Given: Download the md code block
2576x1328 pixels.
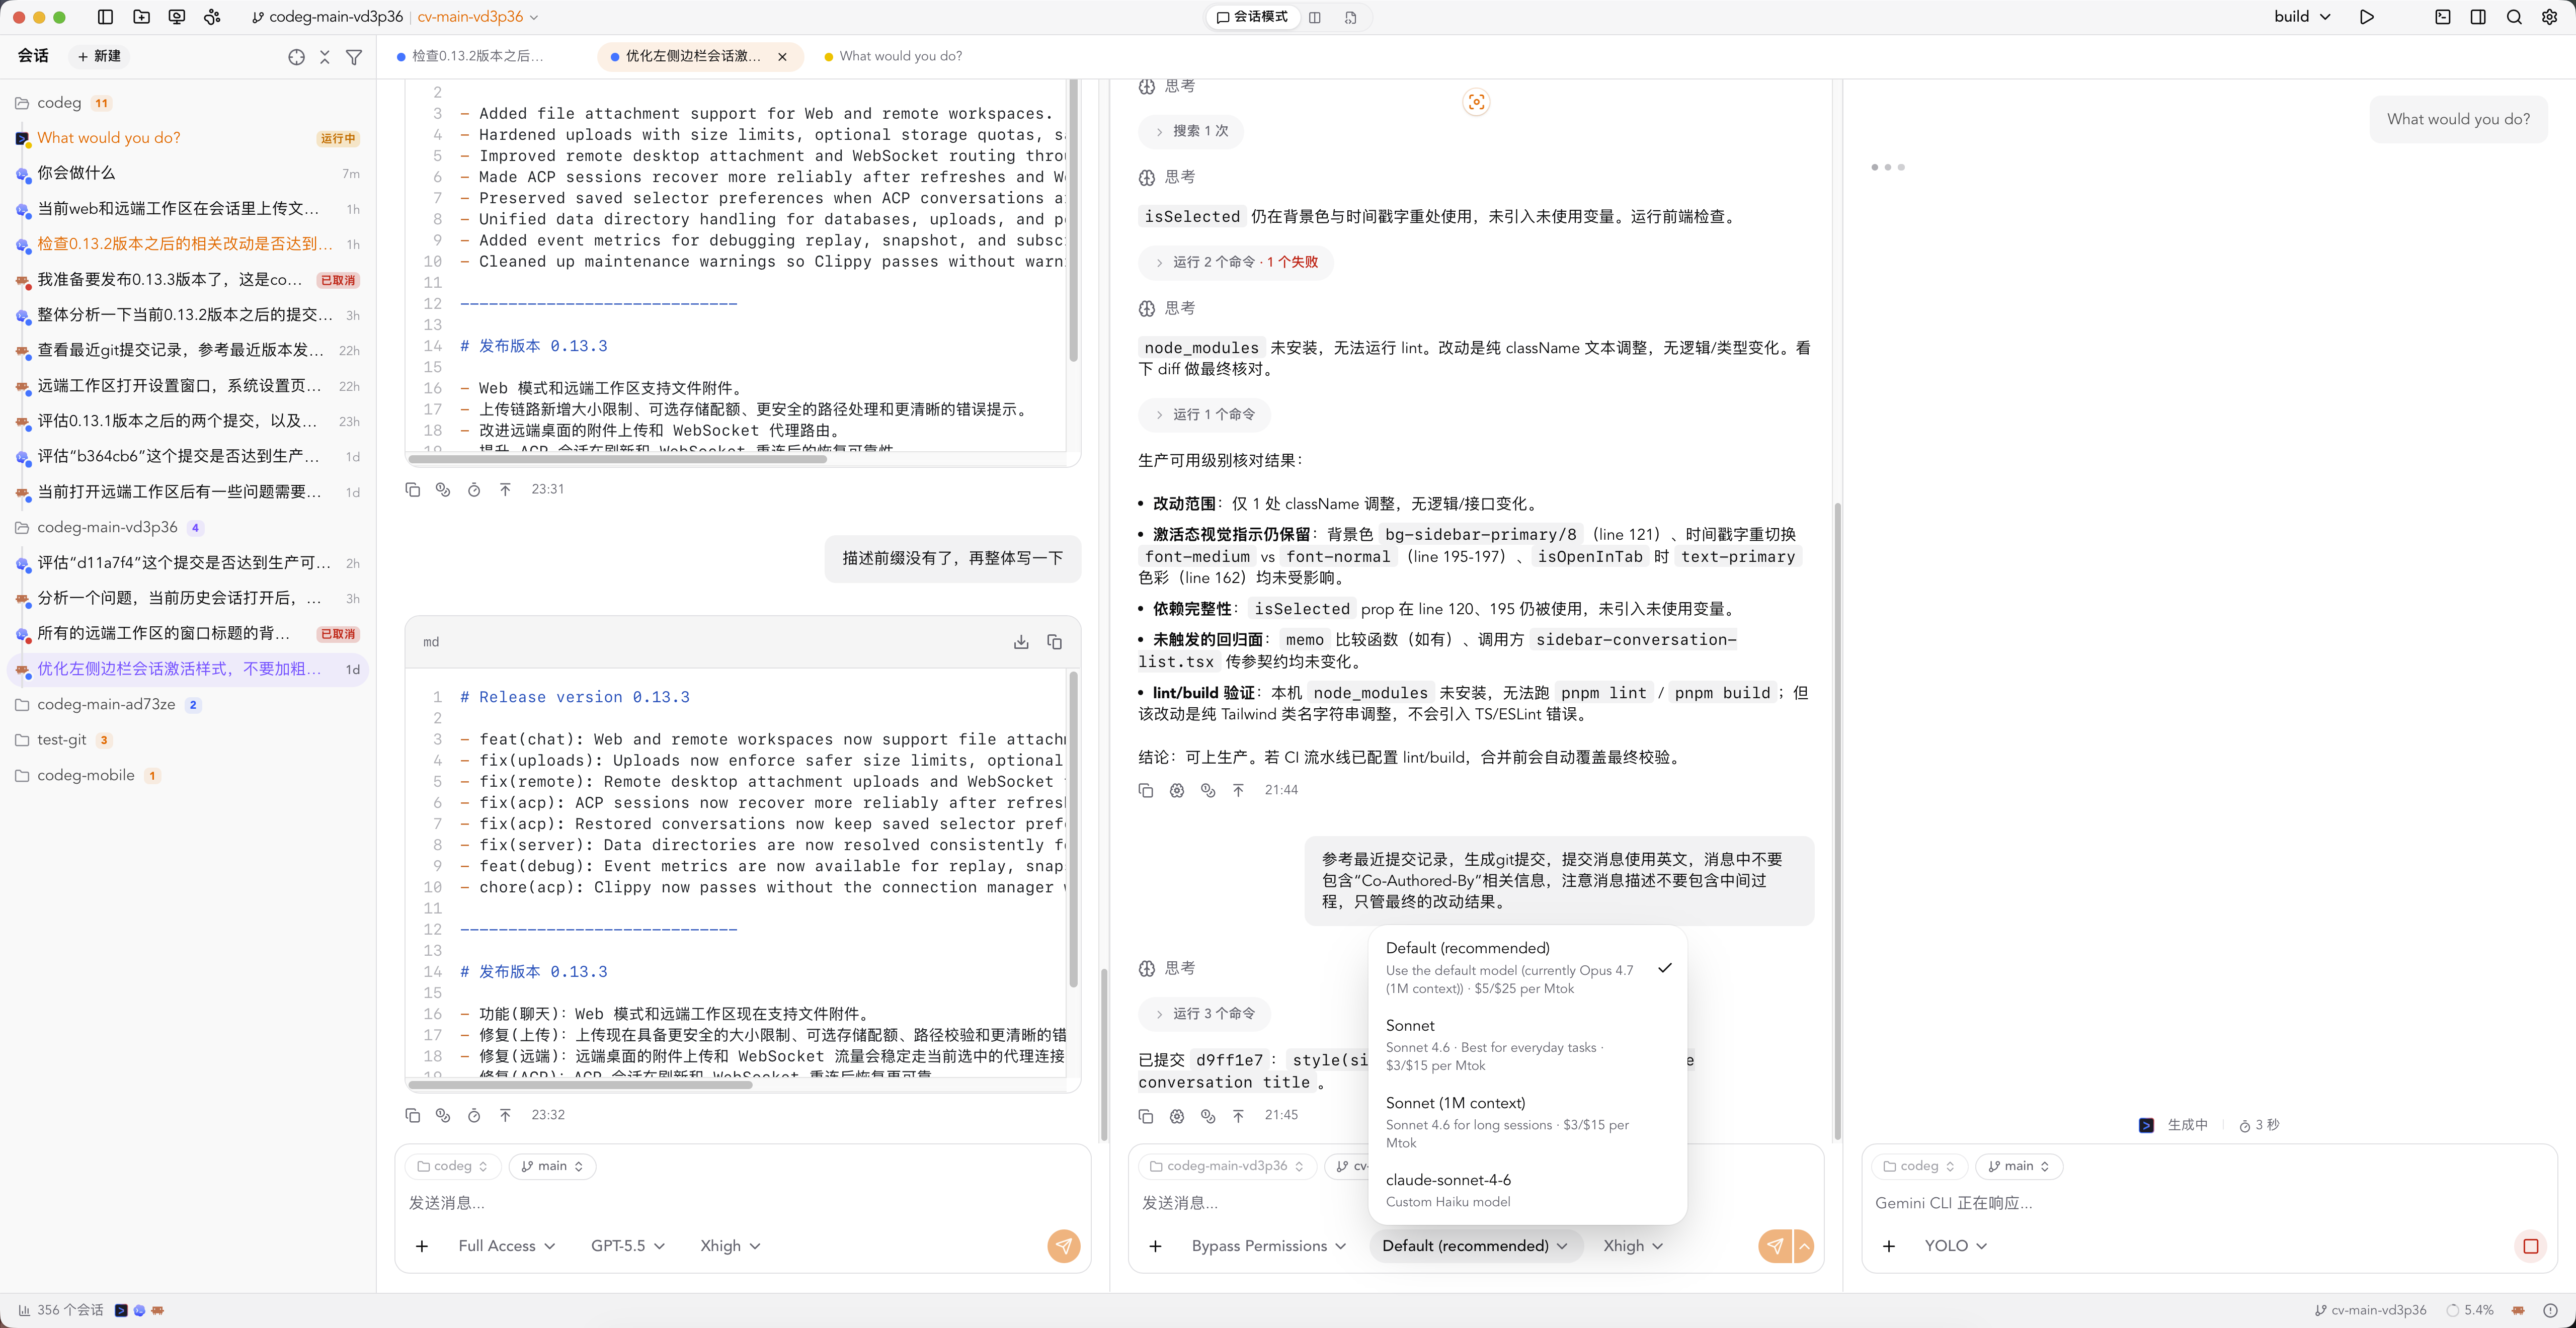Looking at the screenshot, I should 1021,642.
